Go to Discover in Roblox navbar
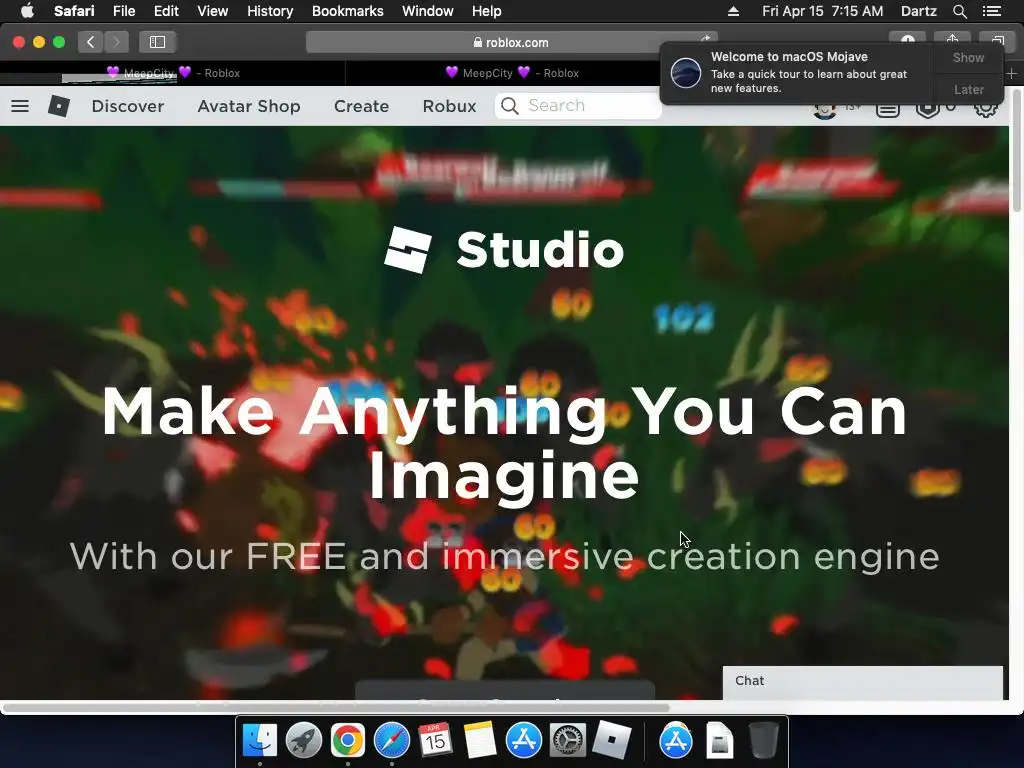 127,106
